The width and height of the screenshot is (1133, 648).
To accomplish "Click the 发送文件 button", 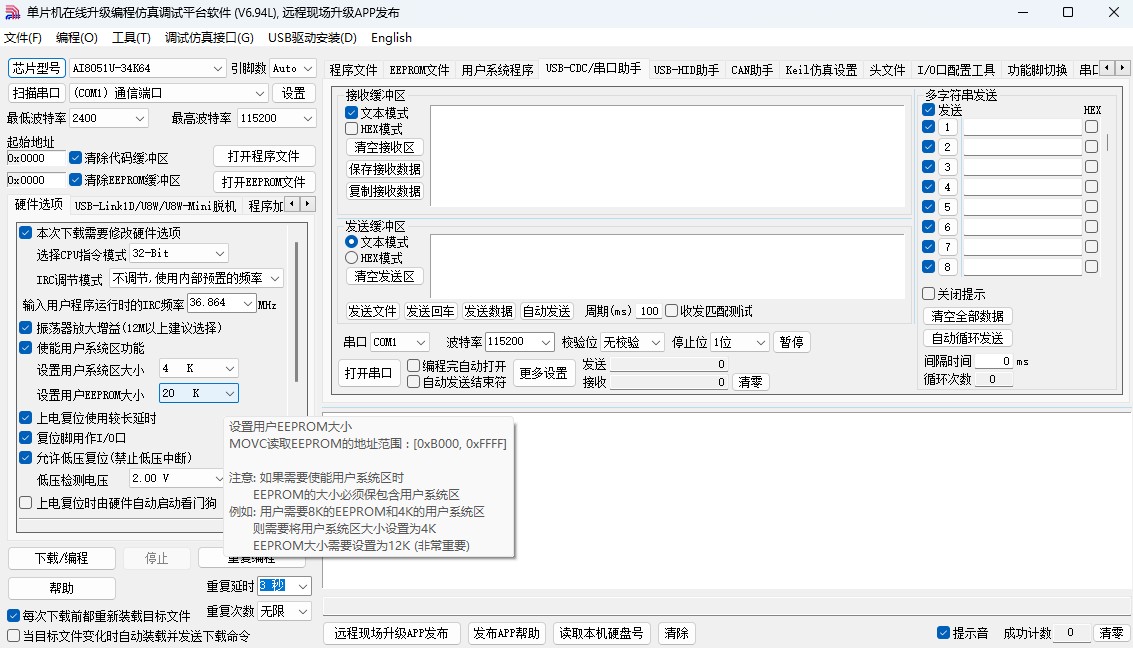I will pyautogui.click(x=372, y=311).
